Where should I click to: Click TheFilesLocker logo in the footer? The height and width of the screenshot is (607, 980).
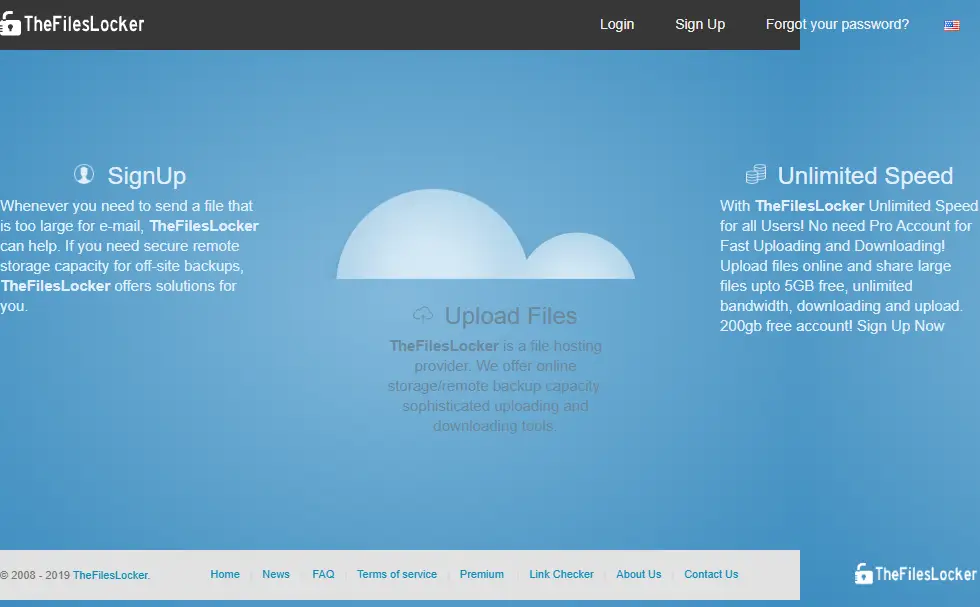point(916,573)
